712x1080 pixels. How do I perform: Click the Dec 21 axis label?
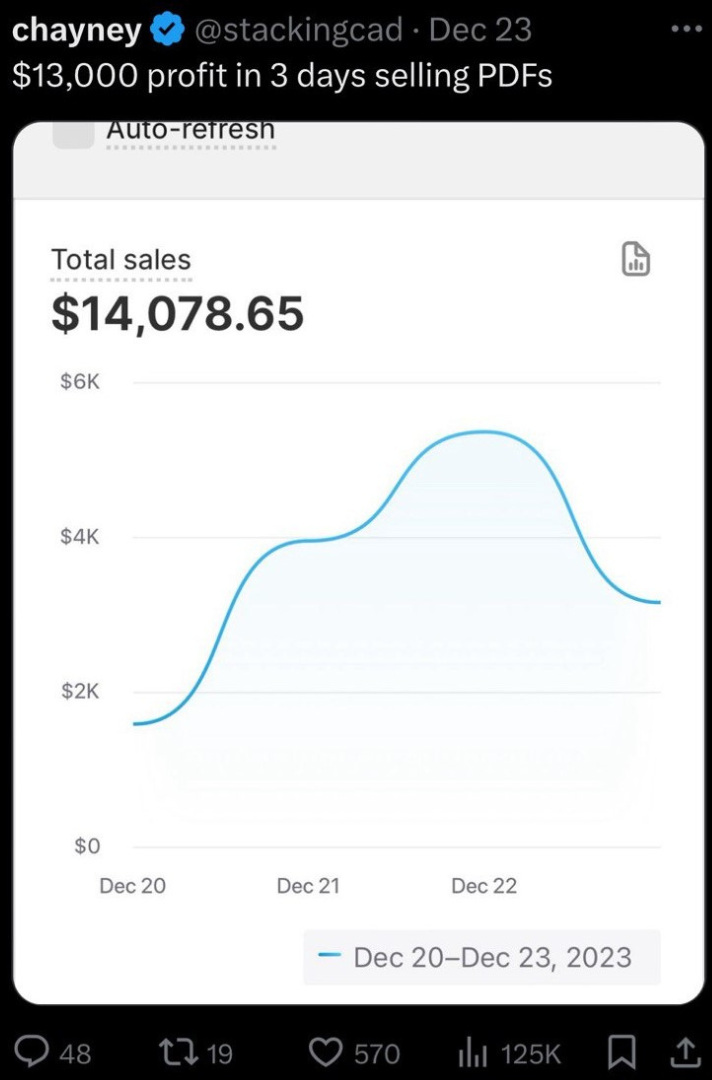pos(308,886)
